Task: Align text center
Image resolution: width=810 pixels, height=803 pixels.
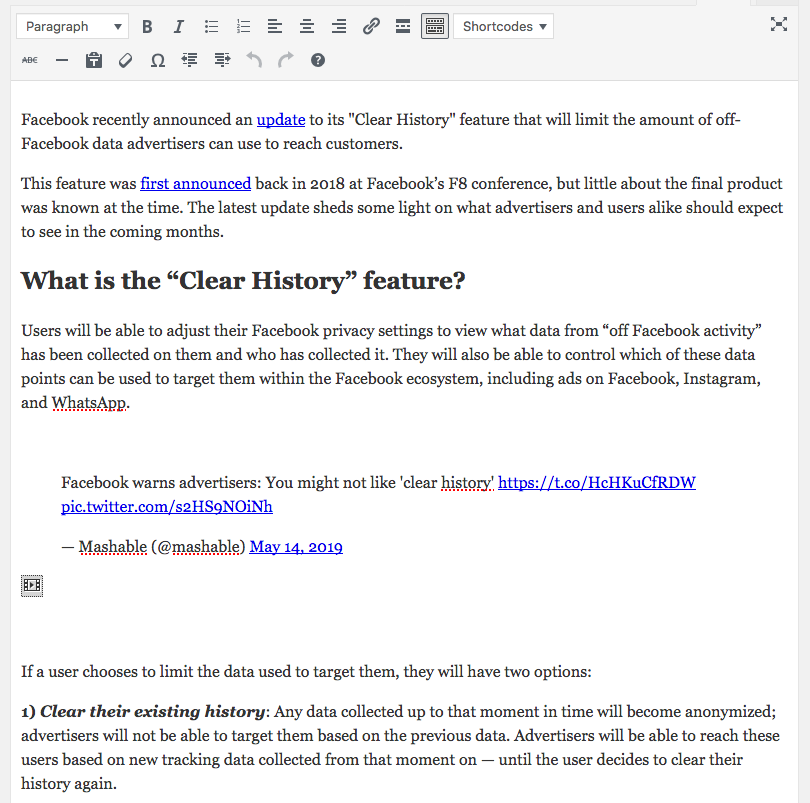Action: coord(307,26)
